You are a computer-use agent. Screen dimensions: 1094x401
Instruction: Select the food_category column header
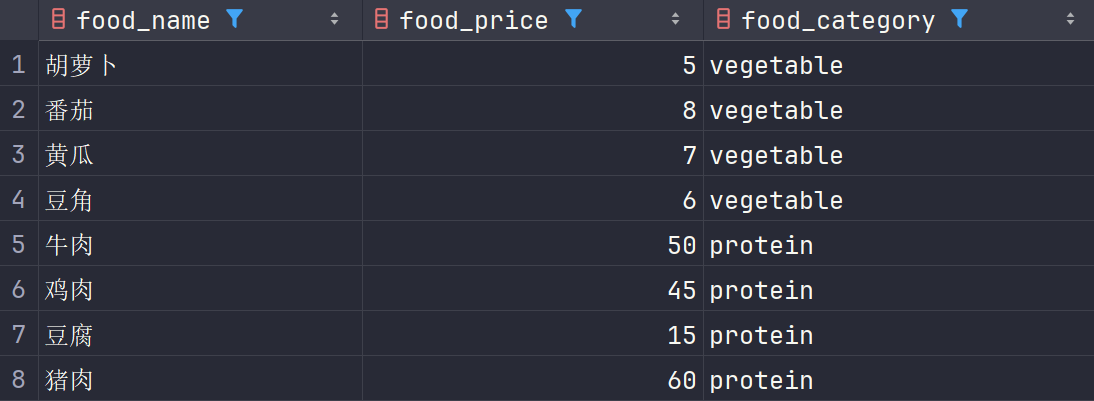pos(838,20)
